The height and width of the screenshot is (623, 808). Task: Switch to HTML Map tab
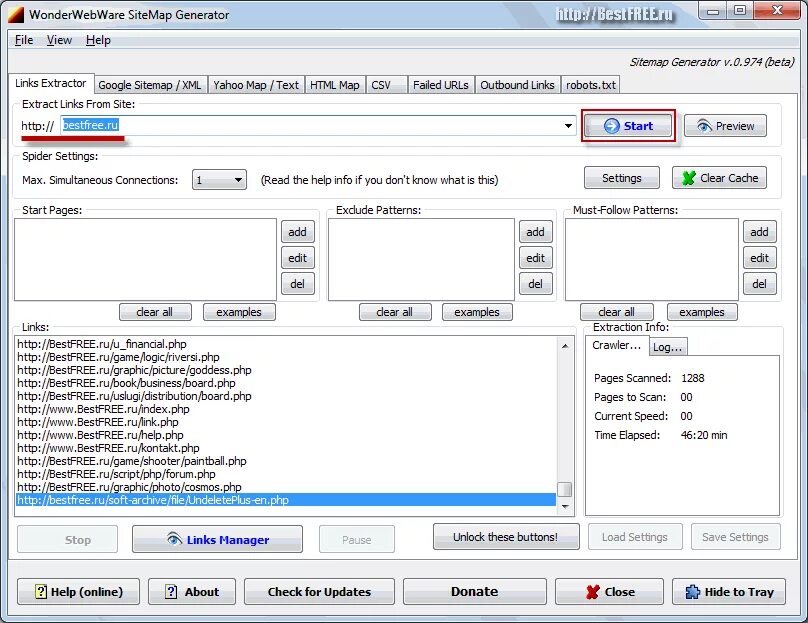point(335,85)
